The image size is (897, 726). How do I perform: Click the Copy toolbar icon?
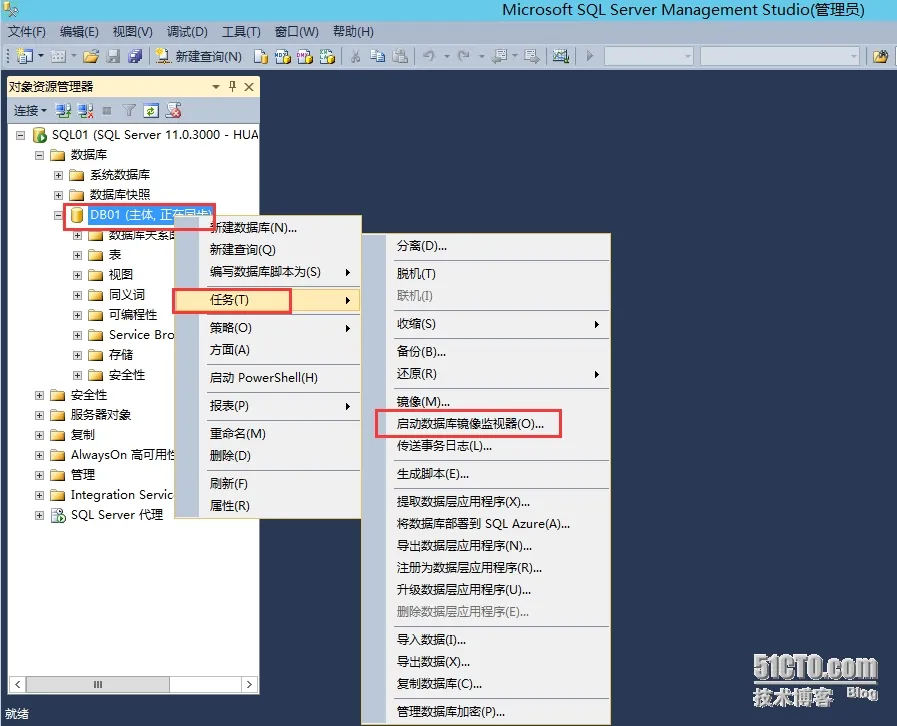coord(377,56)
